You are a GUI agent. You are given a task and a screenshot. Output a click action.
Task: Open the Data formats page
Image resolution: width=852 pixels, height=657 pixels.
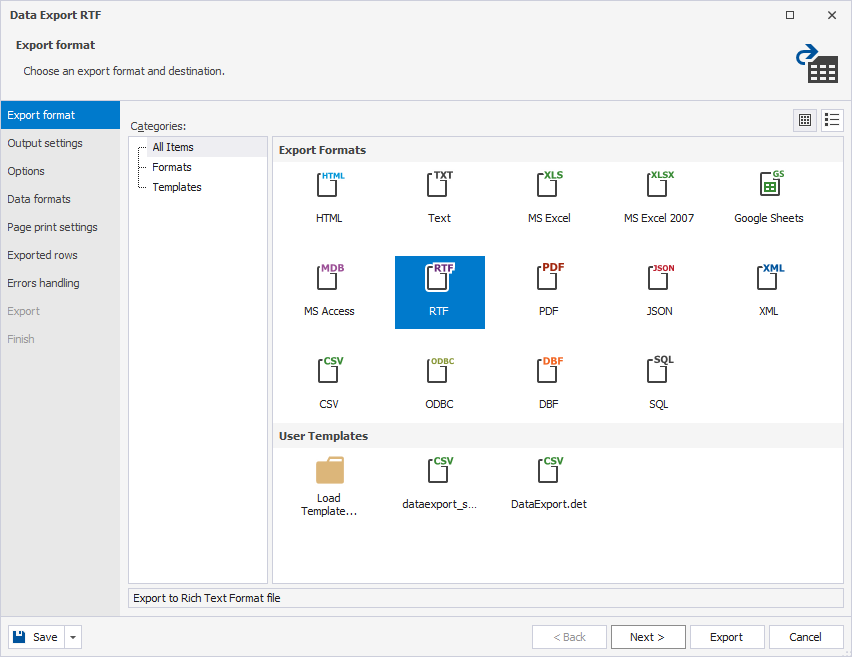[x=39, y=199]
